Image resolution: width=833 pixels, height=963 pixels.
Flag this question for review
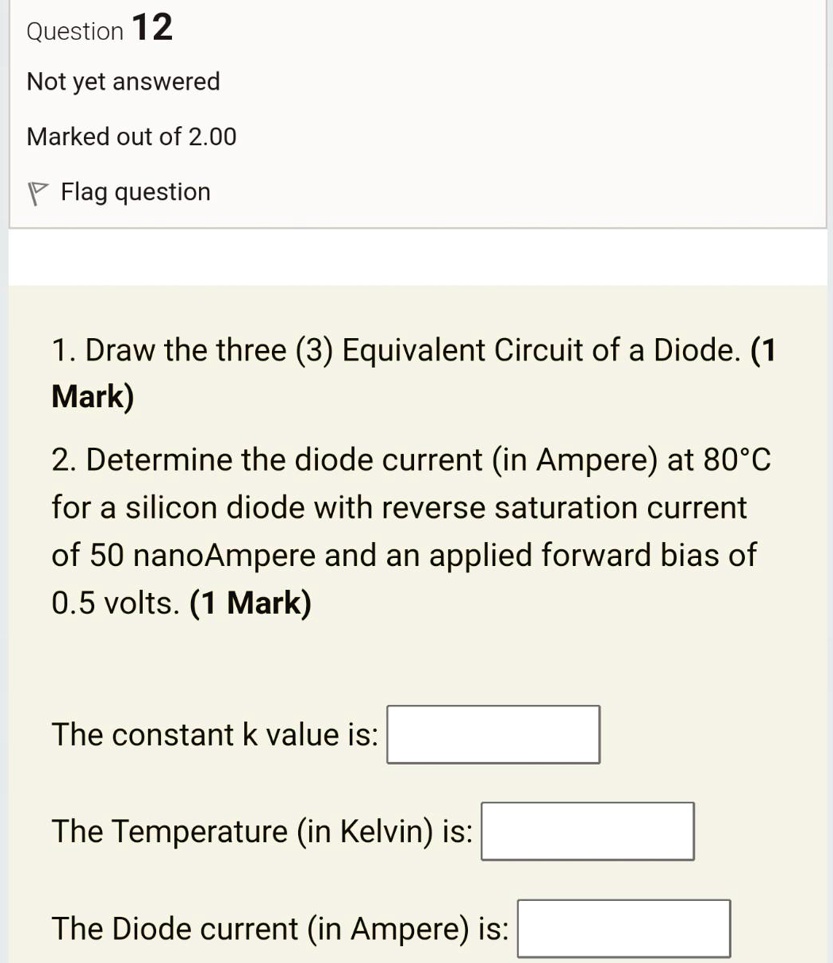point(135,191)
